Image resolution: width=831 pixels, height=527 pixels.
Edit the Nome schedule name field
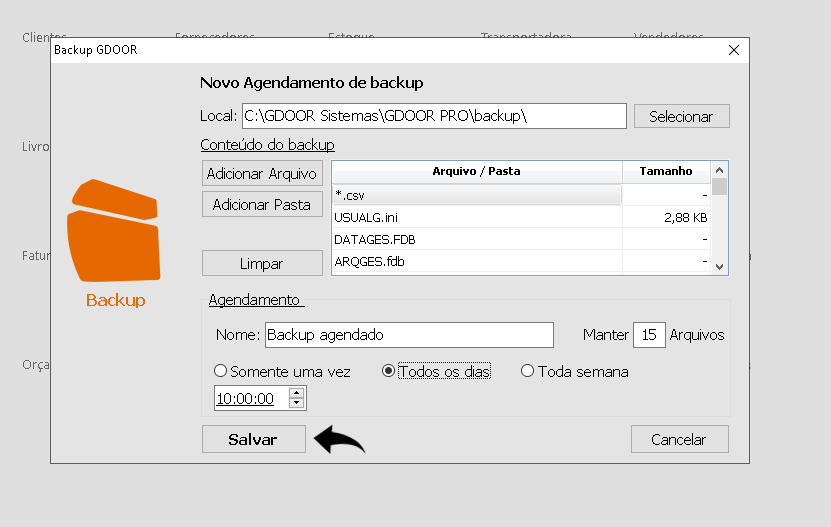coord(409,335)
